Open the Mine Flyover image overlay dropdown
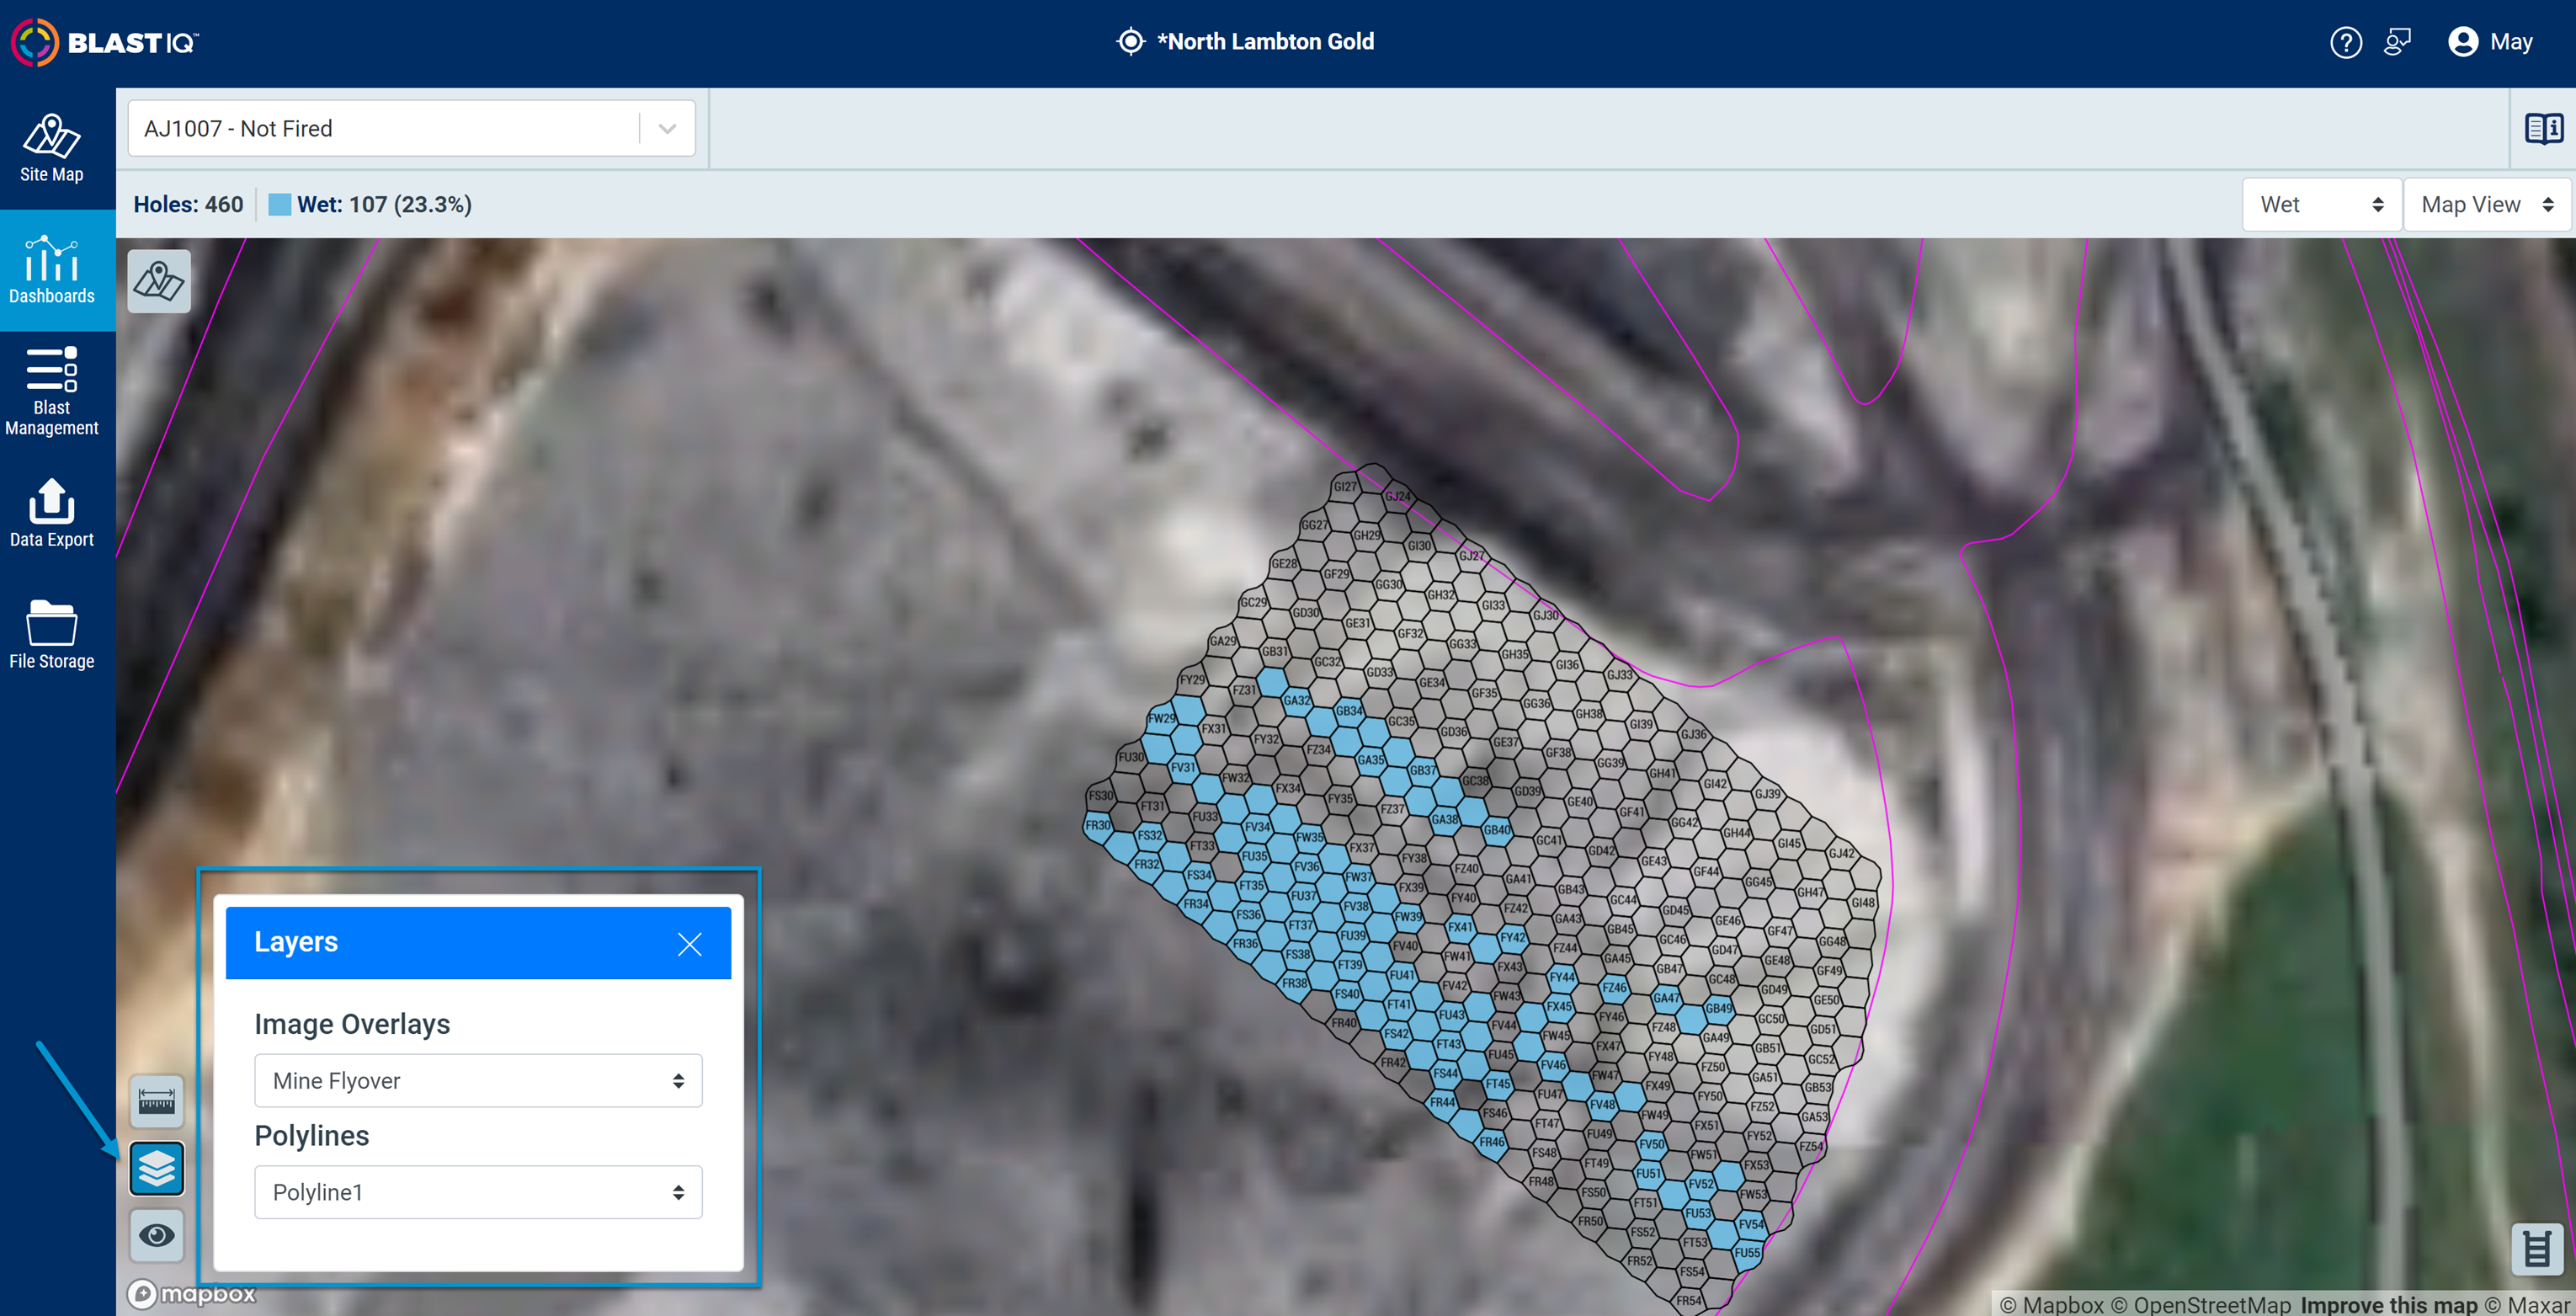Viewport: 2576px width, 1316px height. (x=478, y=1080)
